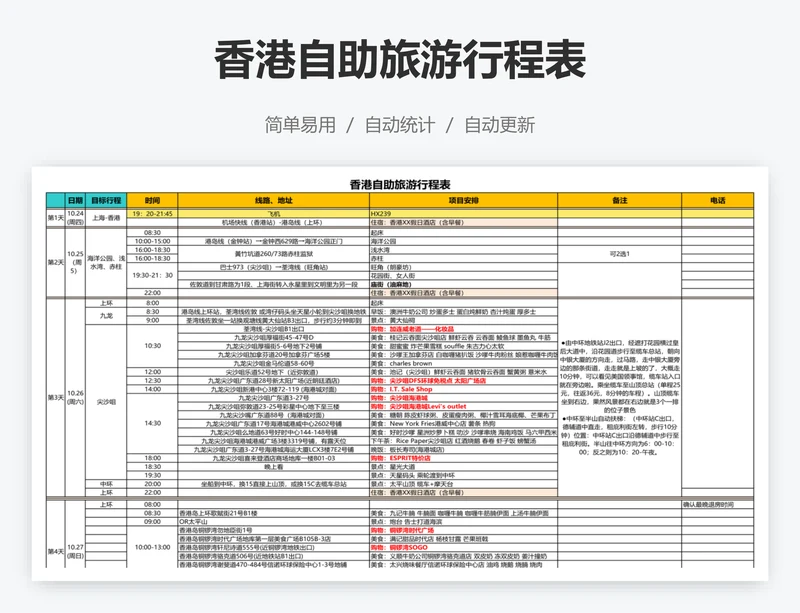Screen dimensions: 800x613
Task: Click the 香港自助旅游行程表 sheet title
Action: 399,184
